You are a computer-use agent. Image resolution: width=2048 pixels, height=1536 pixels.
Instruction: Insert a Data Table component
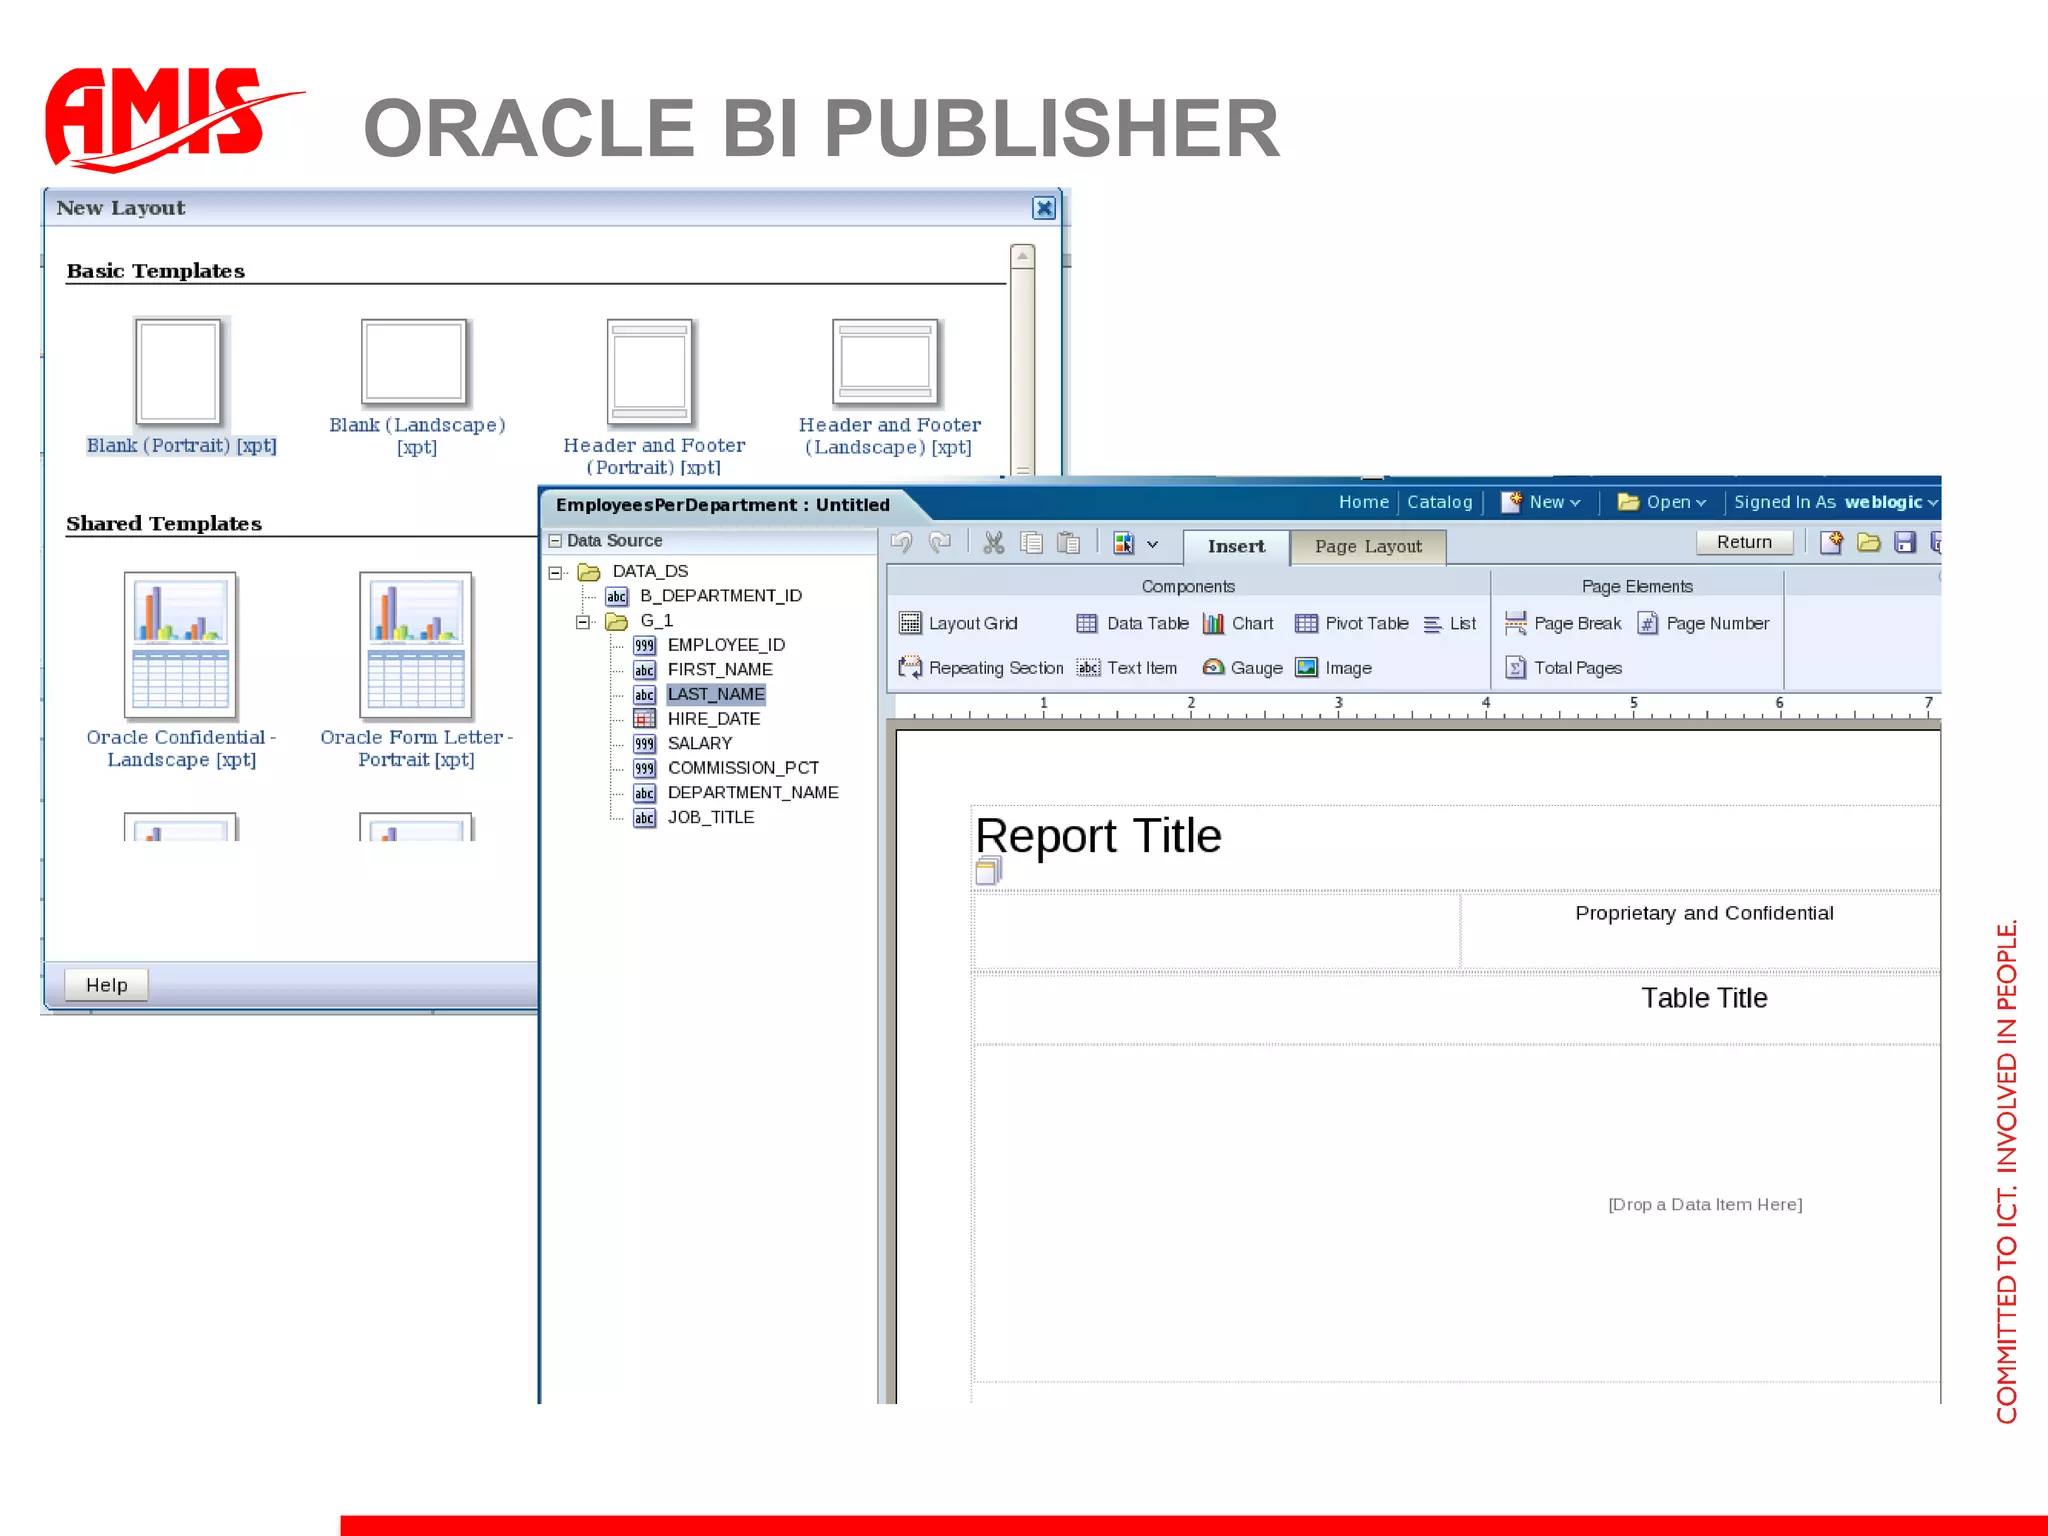coord(1132,623)
